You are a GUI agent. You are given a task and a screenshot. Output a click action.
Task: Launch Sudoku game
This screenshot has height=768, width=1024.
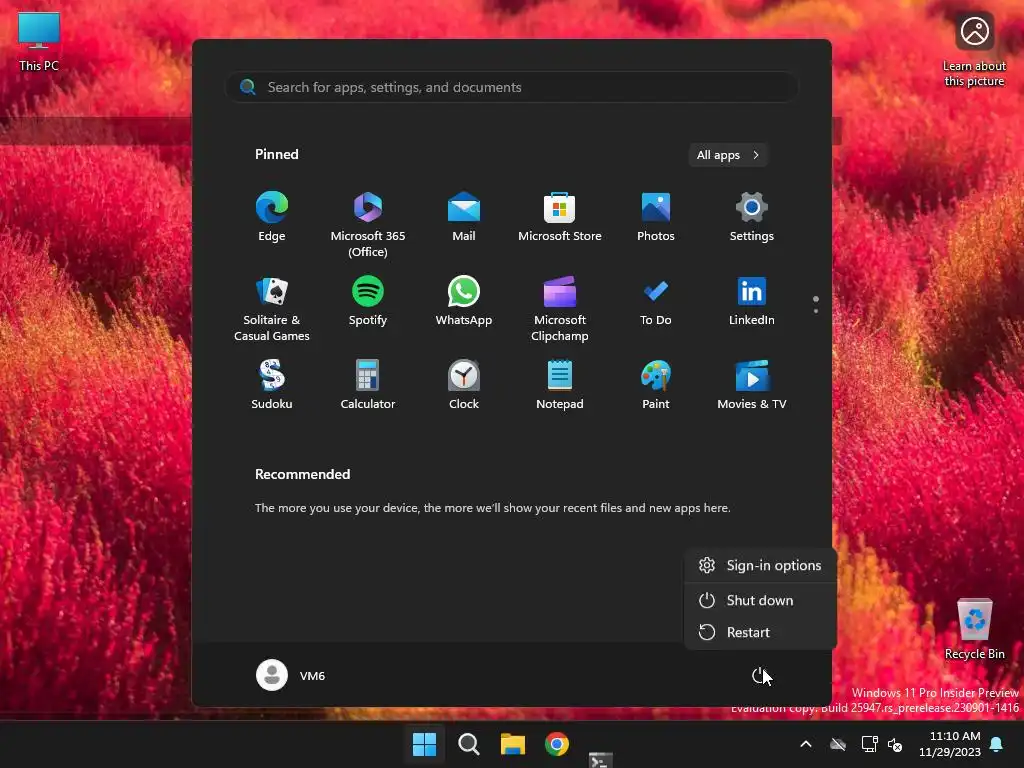(x=272, y=385)
